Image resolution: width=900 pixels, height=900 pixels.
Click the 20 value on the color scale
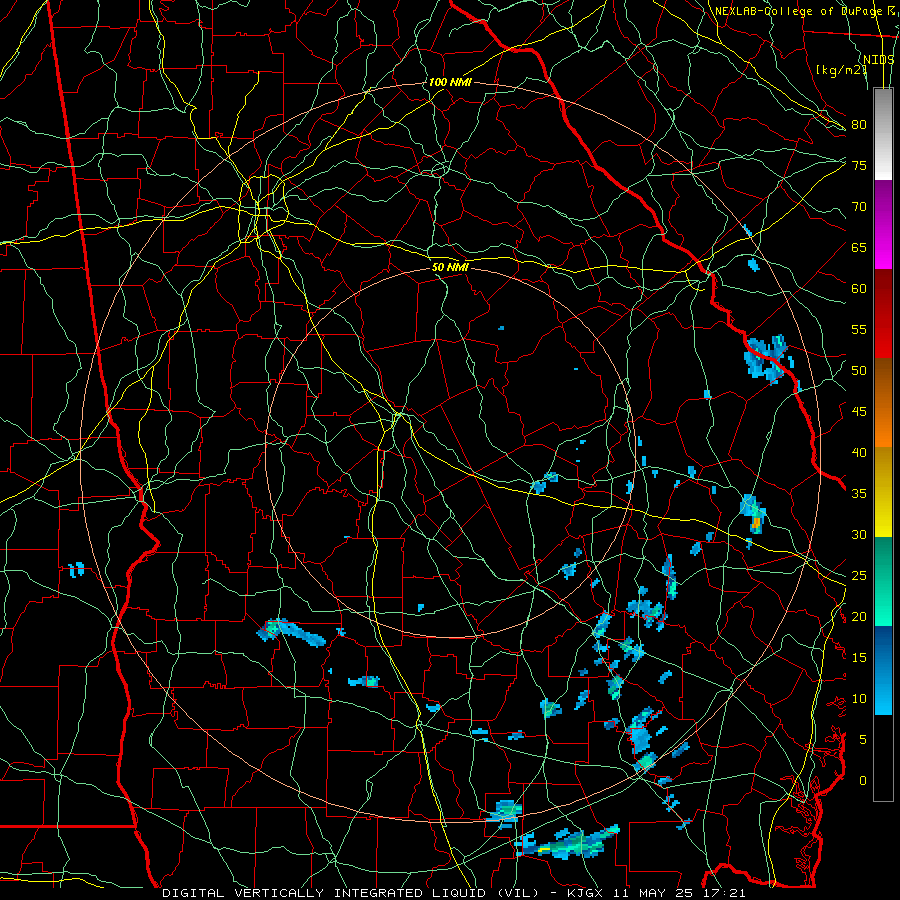(859, 616)
